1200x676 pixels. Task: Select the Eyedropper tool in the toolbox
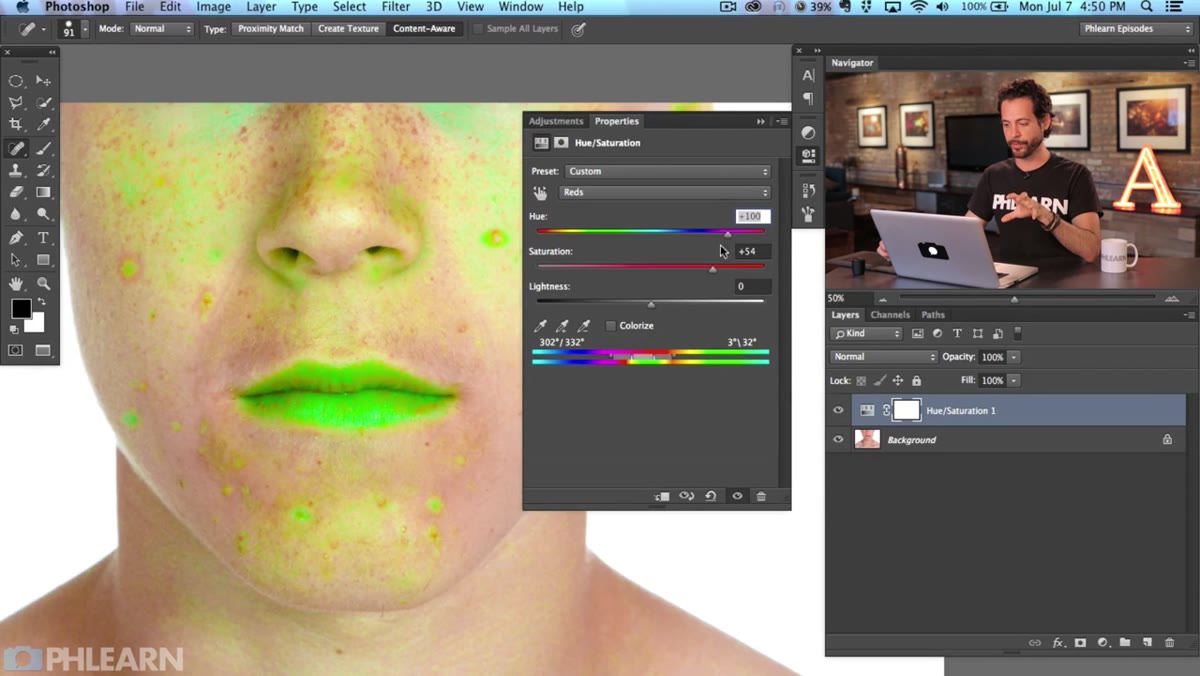43,125
